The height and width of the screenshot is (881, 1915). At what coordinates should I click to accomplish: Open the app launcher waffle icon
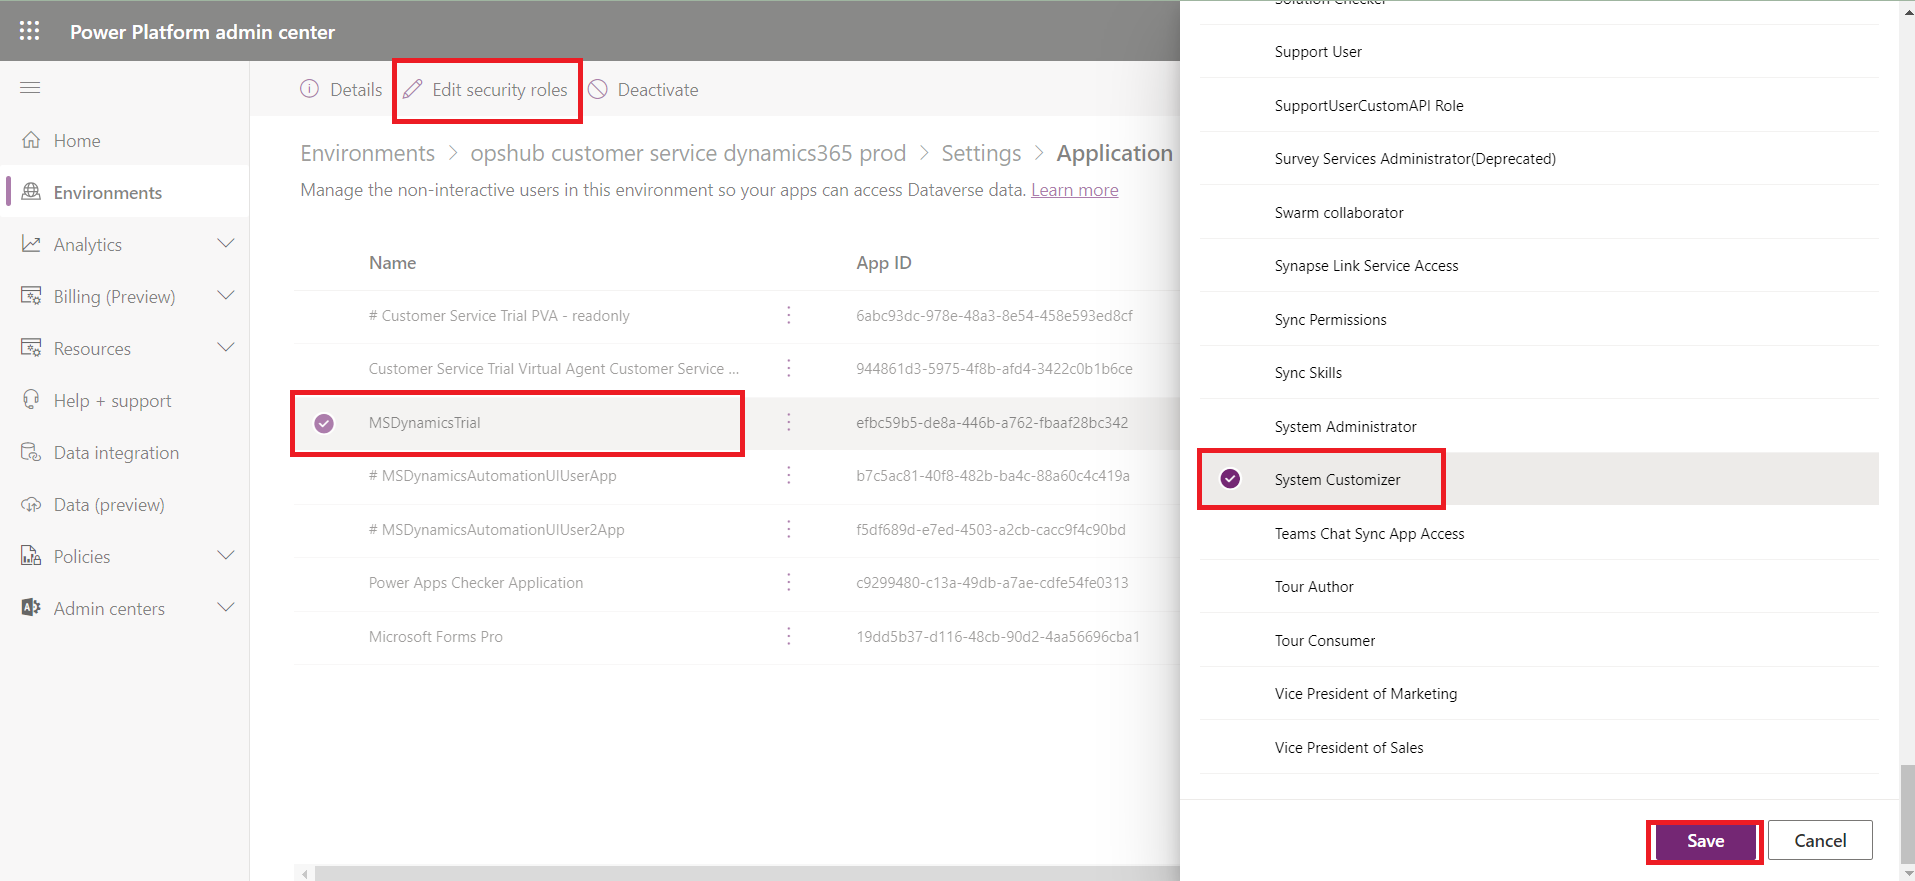pyautogui.click(x=30, y=31)
